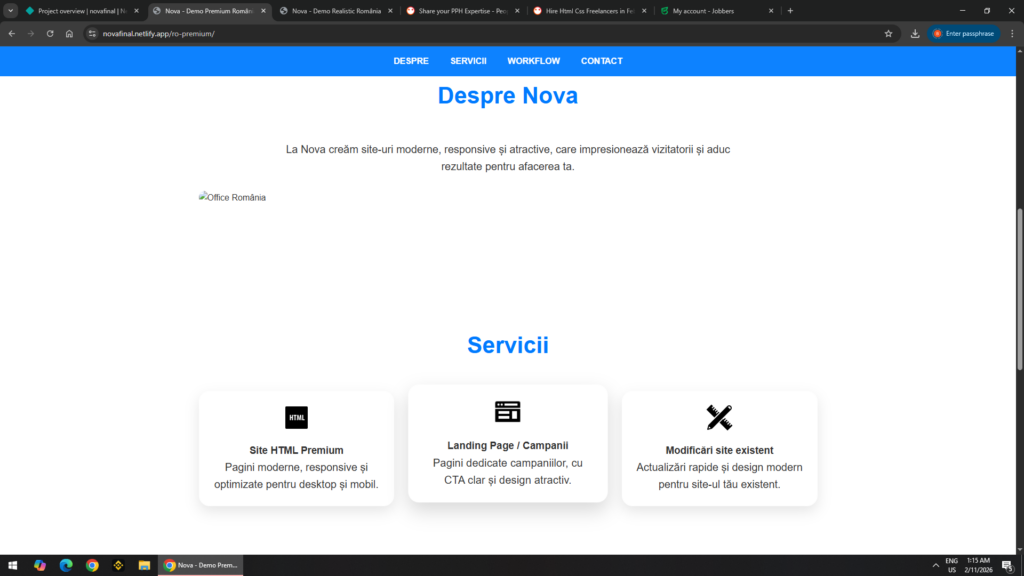Click the Enter passphrase button
1024x576 pixels.
tap(964, 33)
